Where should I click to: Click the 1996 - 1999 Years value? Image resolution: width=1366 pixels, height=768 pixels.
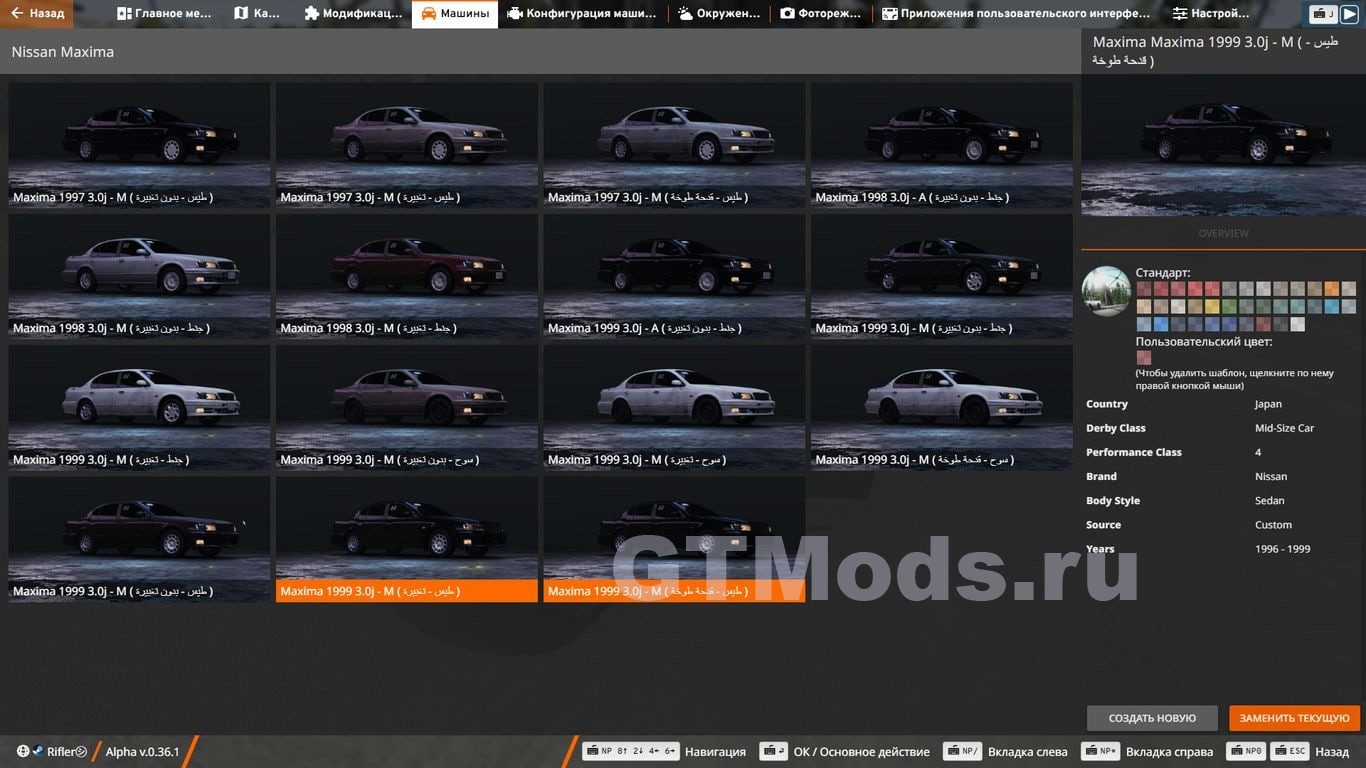tap(1282, 549)
